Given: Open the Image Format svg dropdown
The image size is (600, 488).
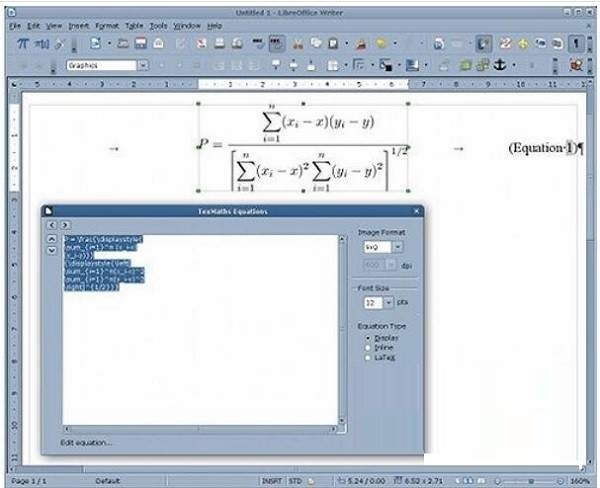Looking at the screenshot, I should point(397,246).
